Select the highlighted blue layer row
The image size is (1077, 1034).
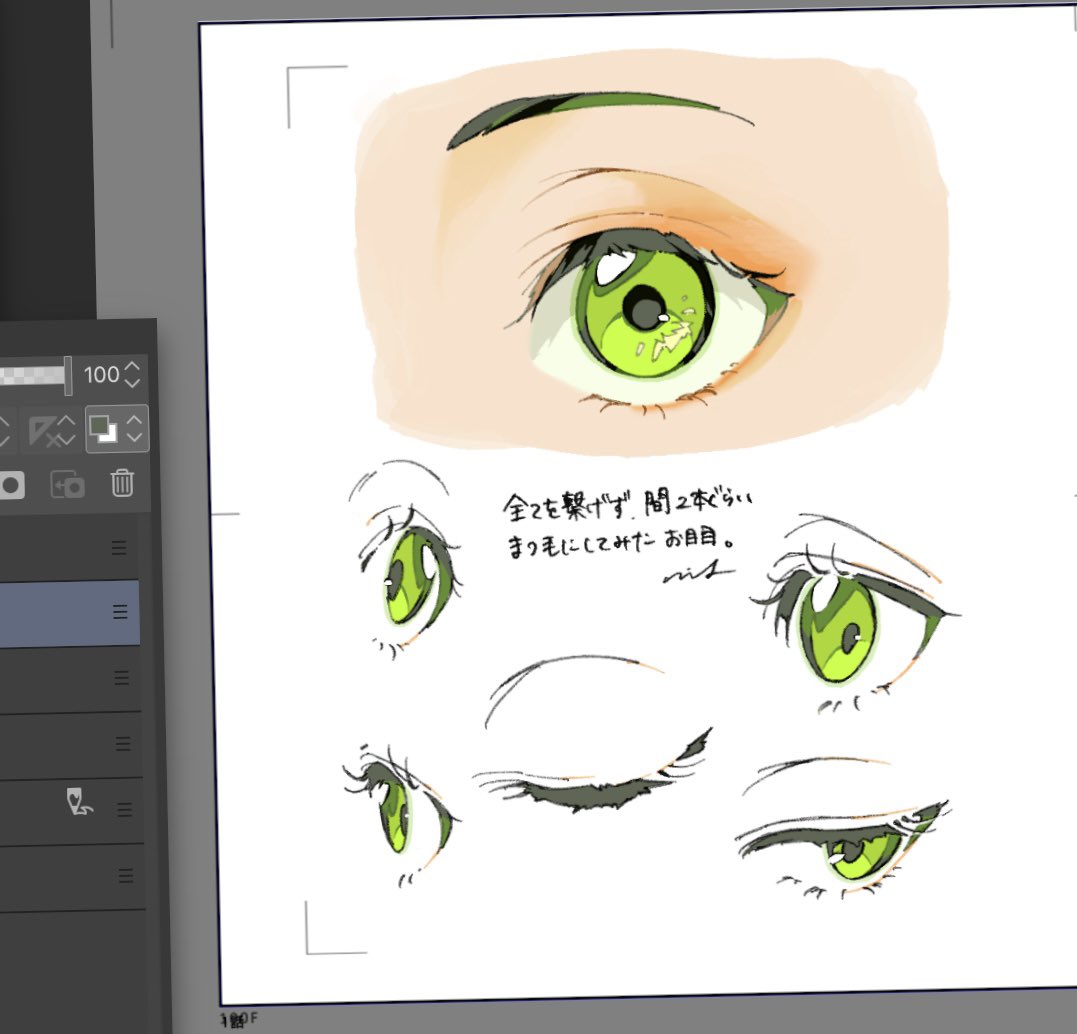(x=60, y=612)
